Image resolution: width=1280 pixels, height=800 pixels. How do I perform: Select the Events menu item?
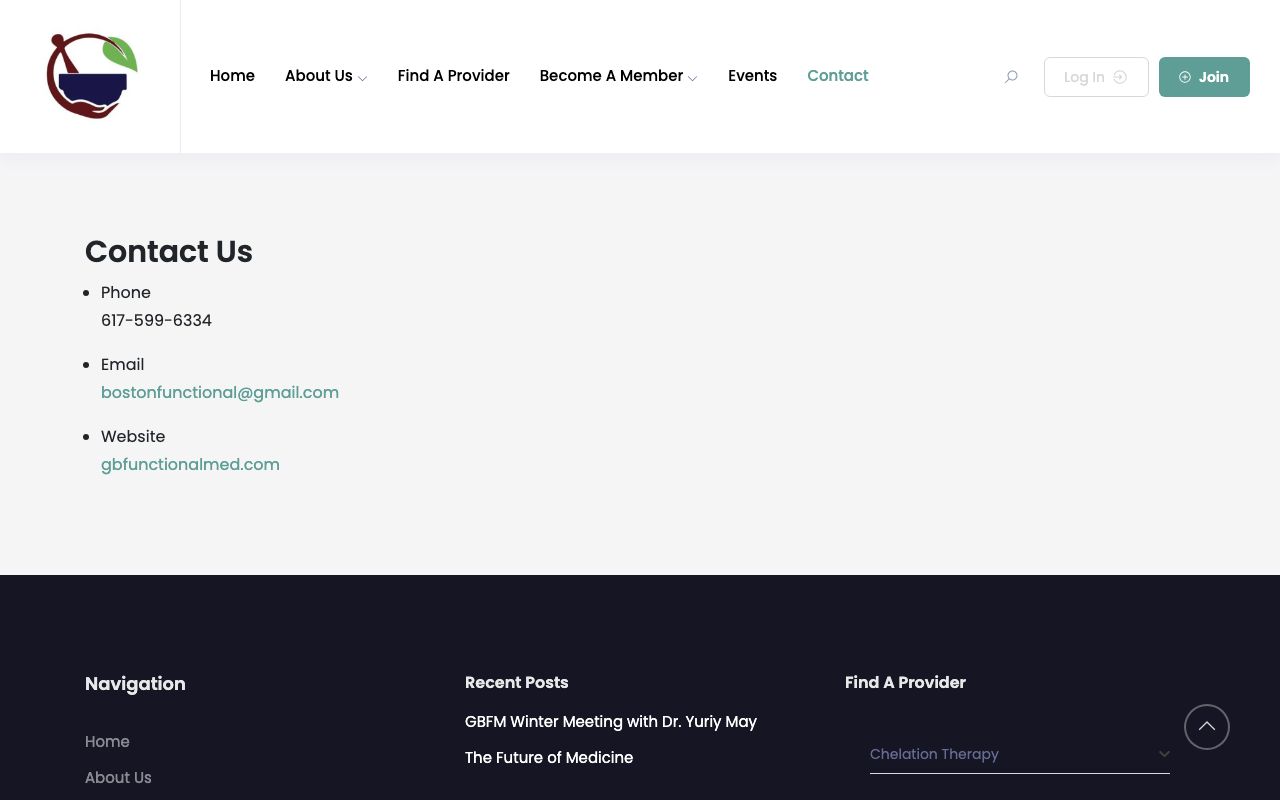(752, 76)
